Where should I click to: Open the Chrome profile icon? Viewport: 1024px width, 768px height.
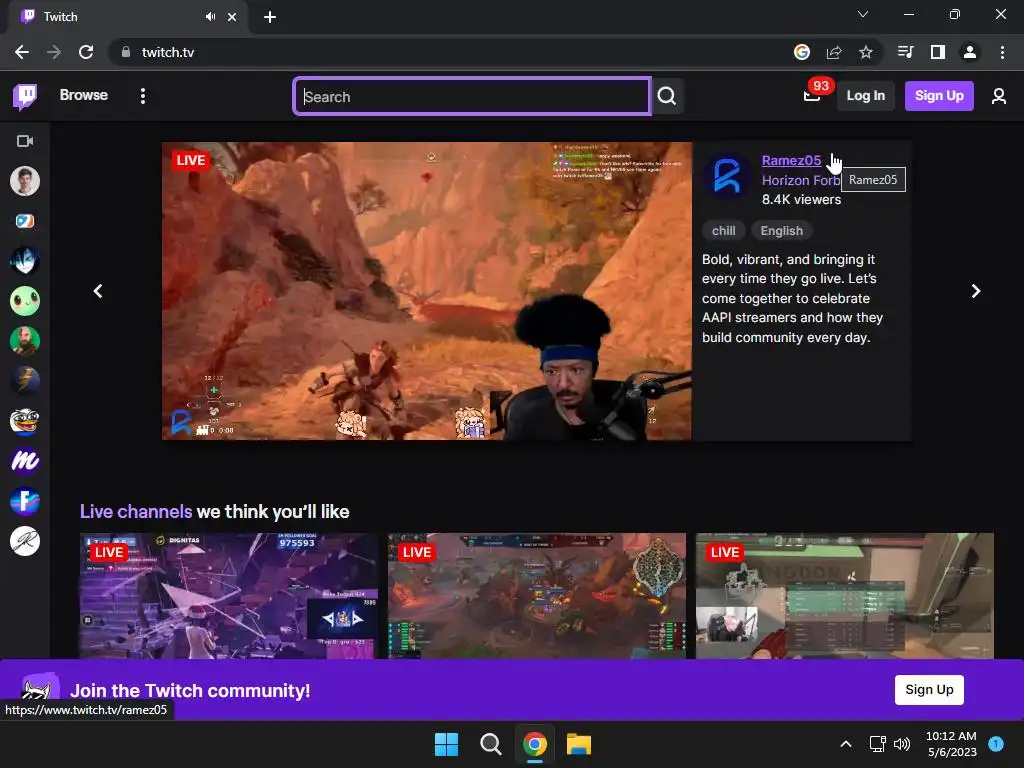click(x=970, y=52)
